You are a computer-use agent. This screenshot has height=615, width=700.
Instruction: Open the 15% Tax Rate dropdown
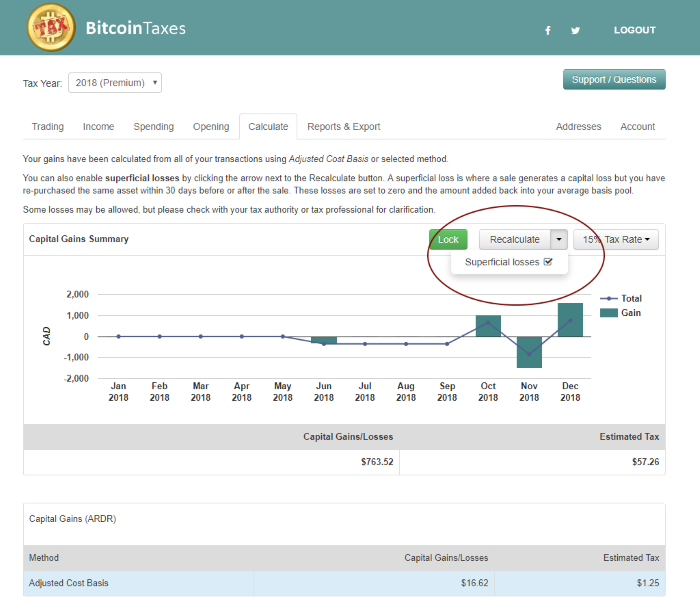click(616, 240)
